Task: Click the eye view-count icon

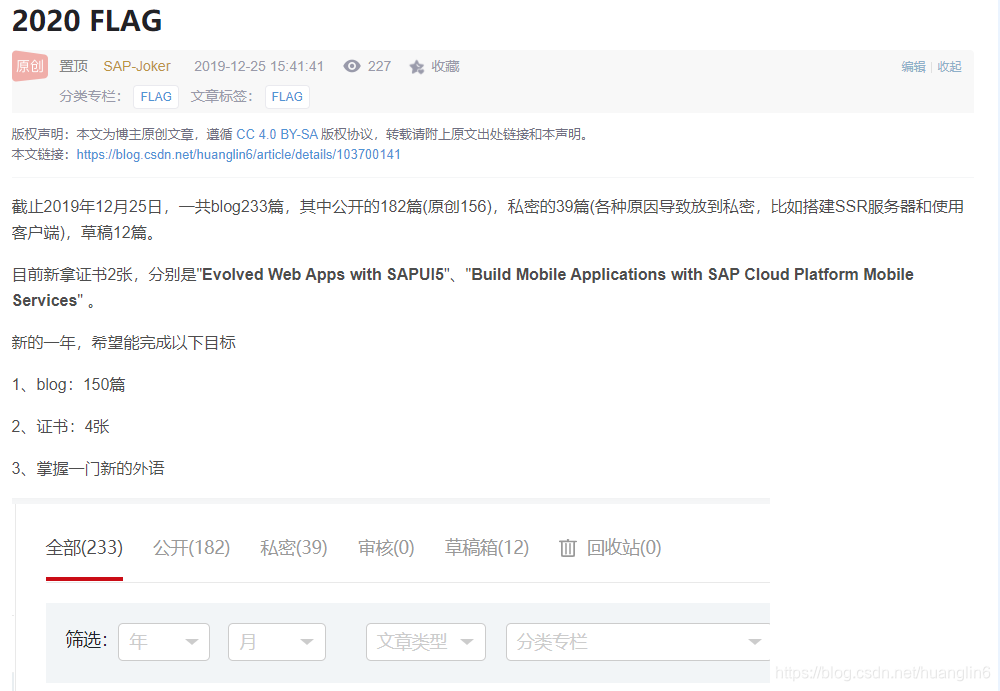Action: click(x=351, y=66)
